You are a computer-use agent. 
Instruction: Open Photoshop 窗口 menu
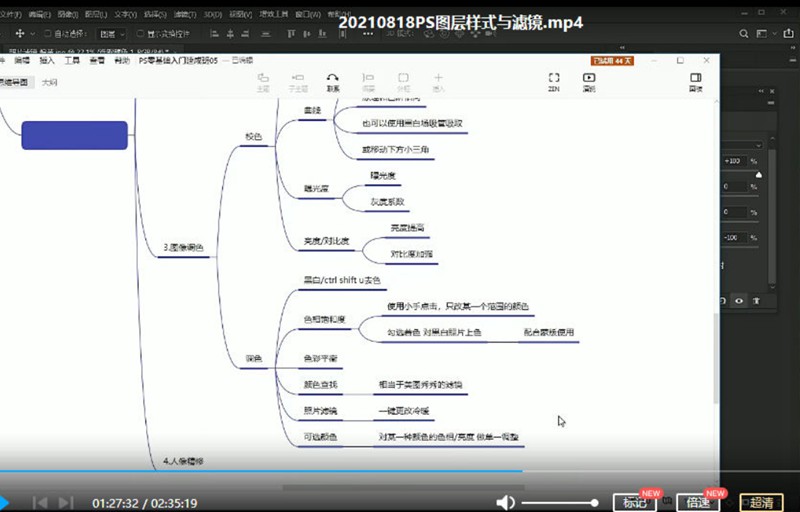point(308,14)
